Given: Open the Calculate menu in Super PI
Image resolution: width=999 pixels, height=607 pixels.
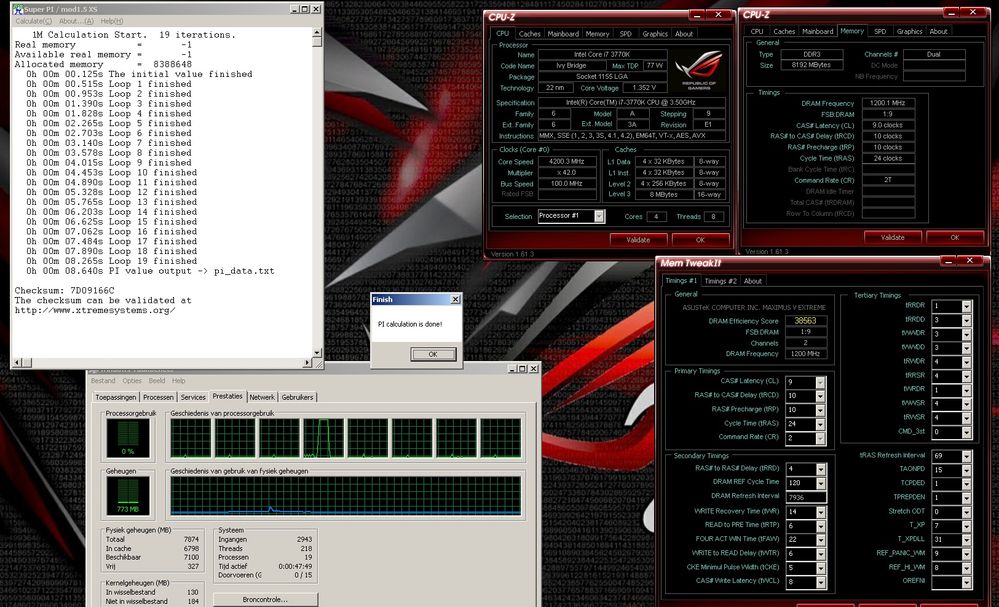Looking at the screenshot, I should [x=34, y=21].
